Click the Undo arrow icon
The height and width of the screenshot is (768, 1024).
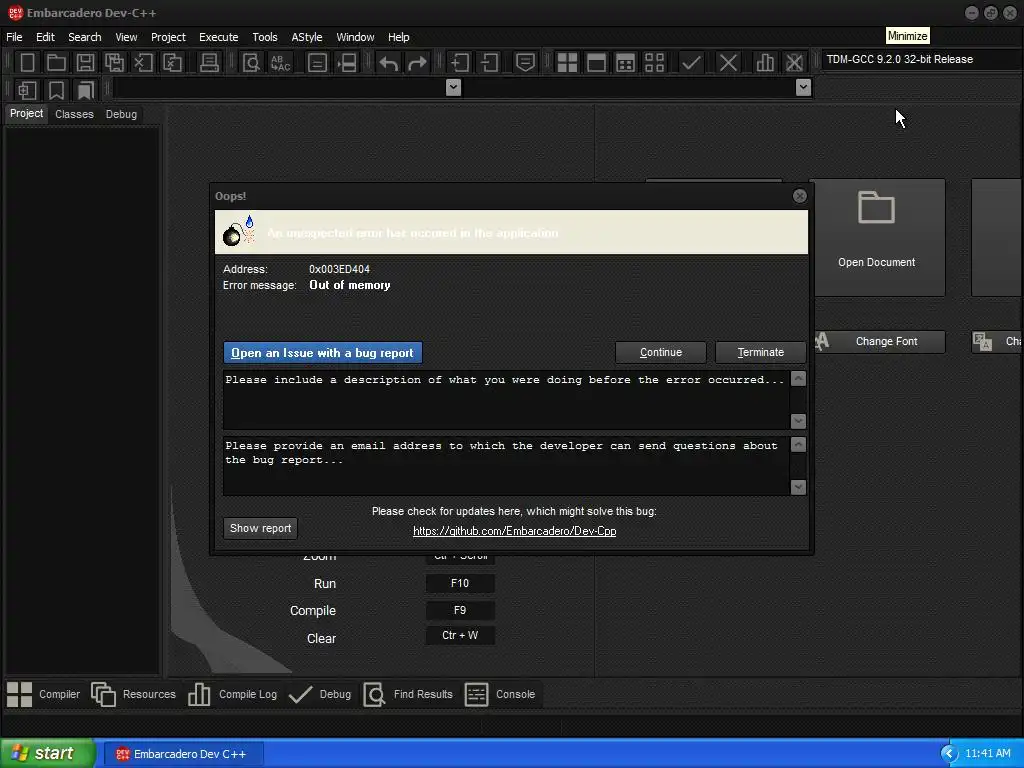[389, 63]
